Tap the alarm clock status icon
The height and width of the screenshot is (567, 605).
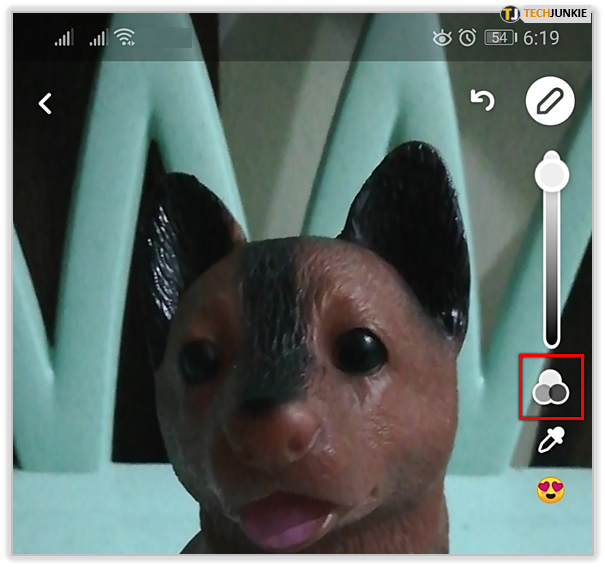pyautogui.click(x=467, y=38)
